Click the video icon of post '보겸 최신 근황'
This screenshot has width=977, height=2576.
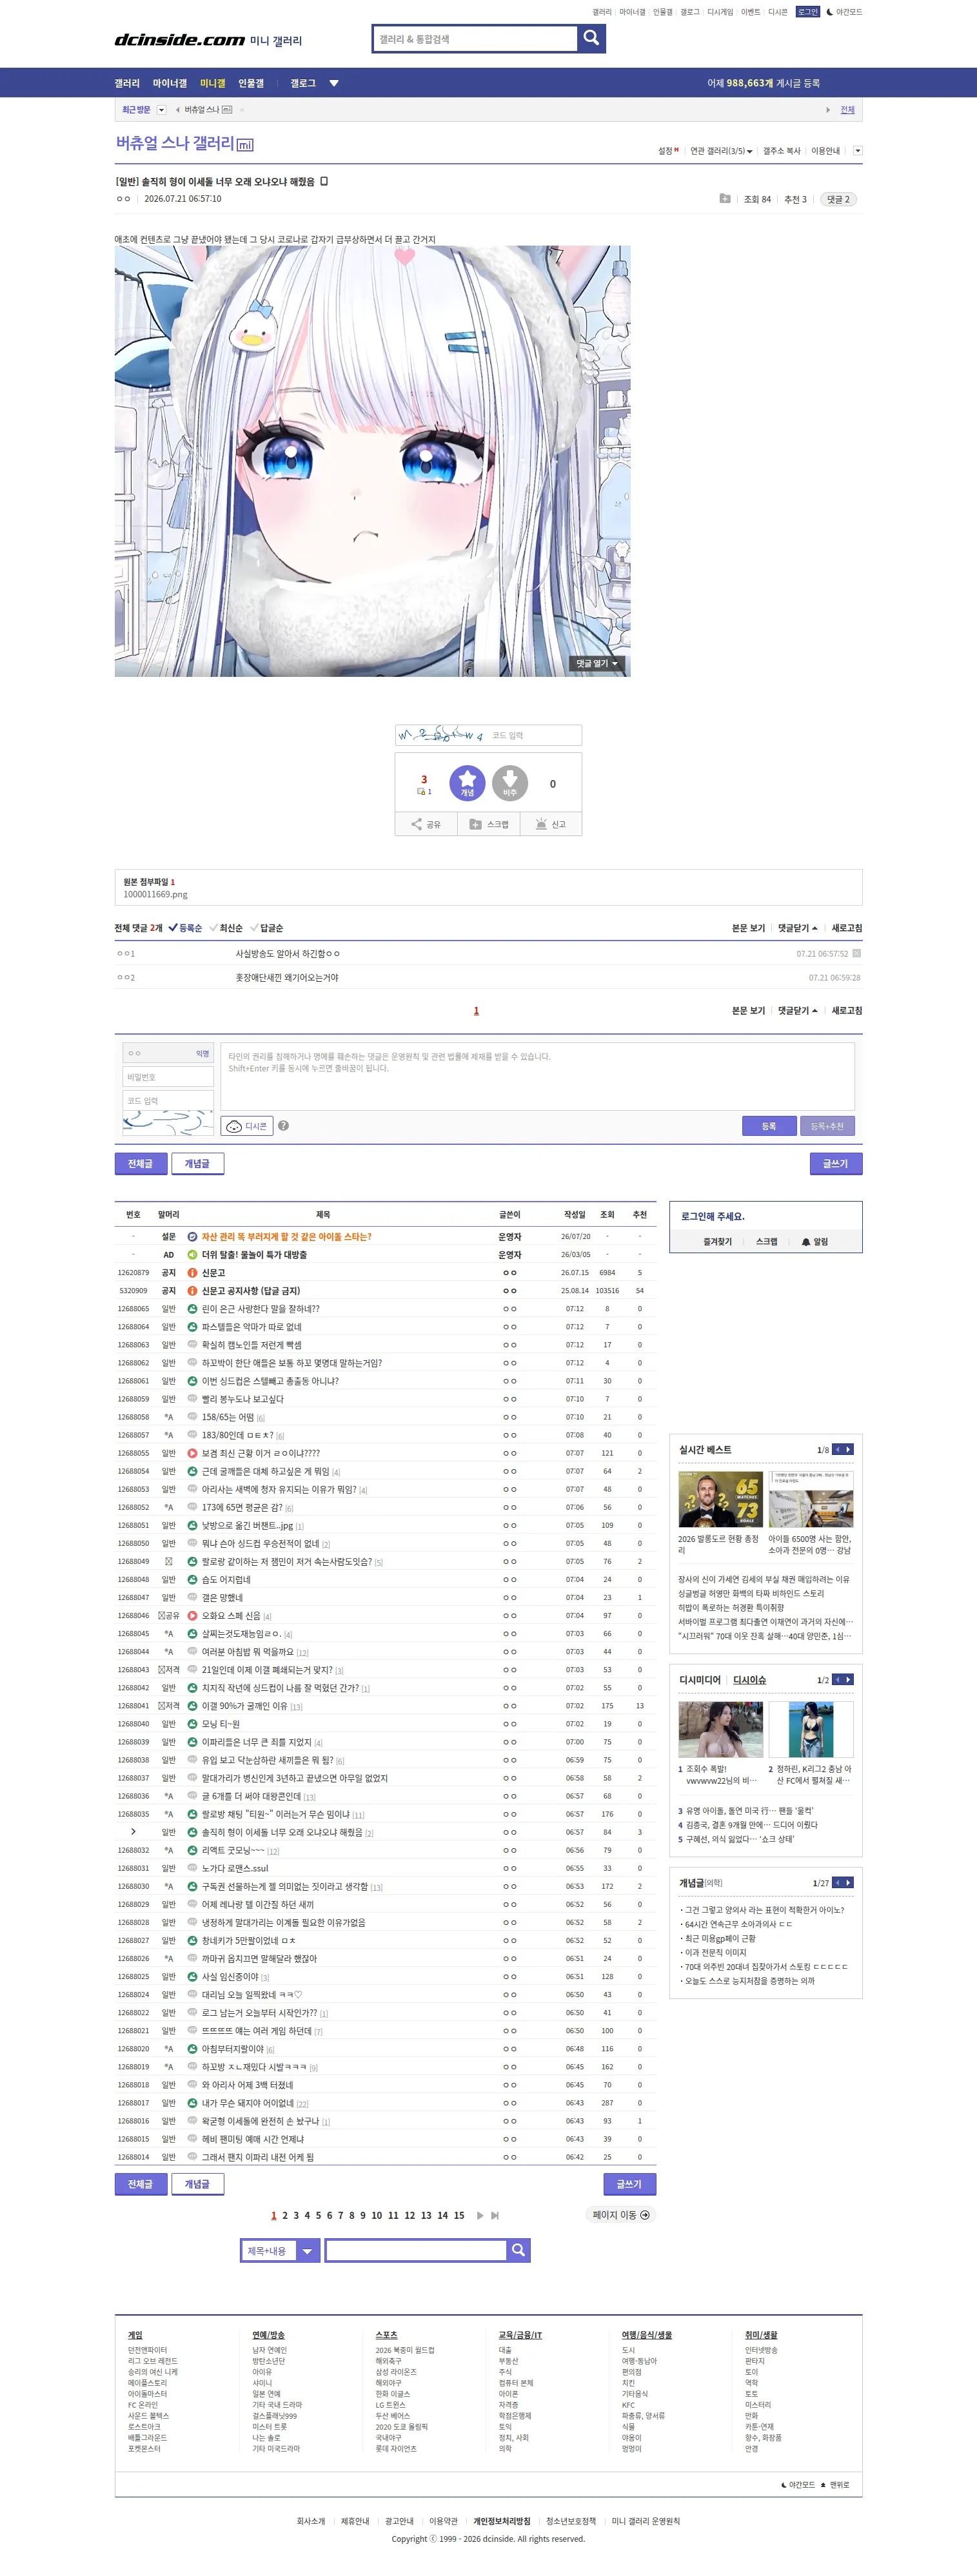(x=192, y=1453)
